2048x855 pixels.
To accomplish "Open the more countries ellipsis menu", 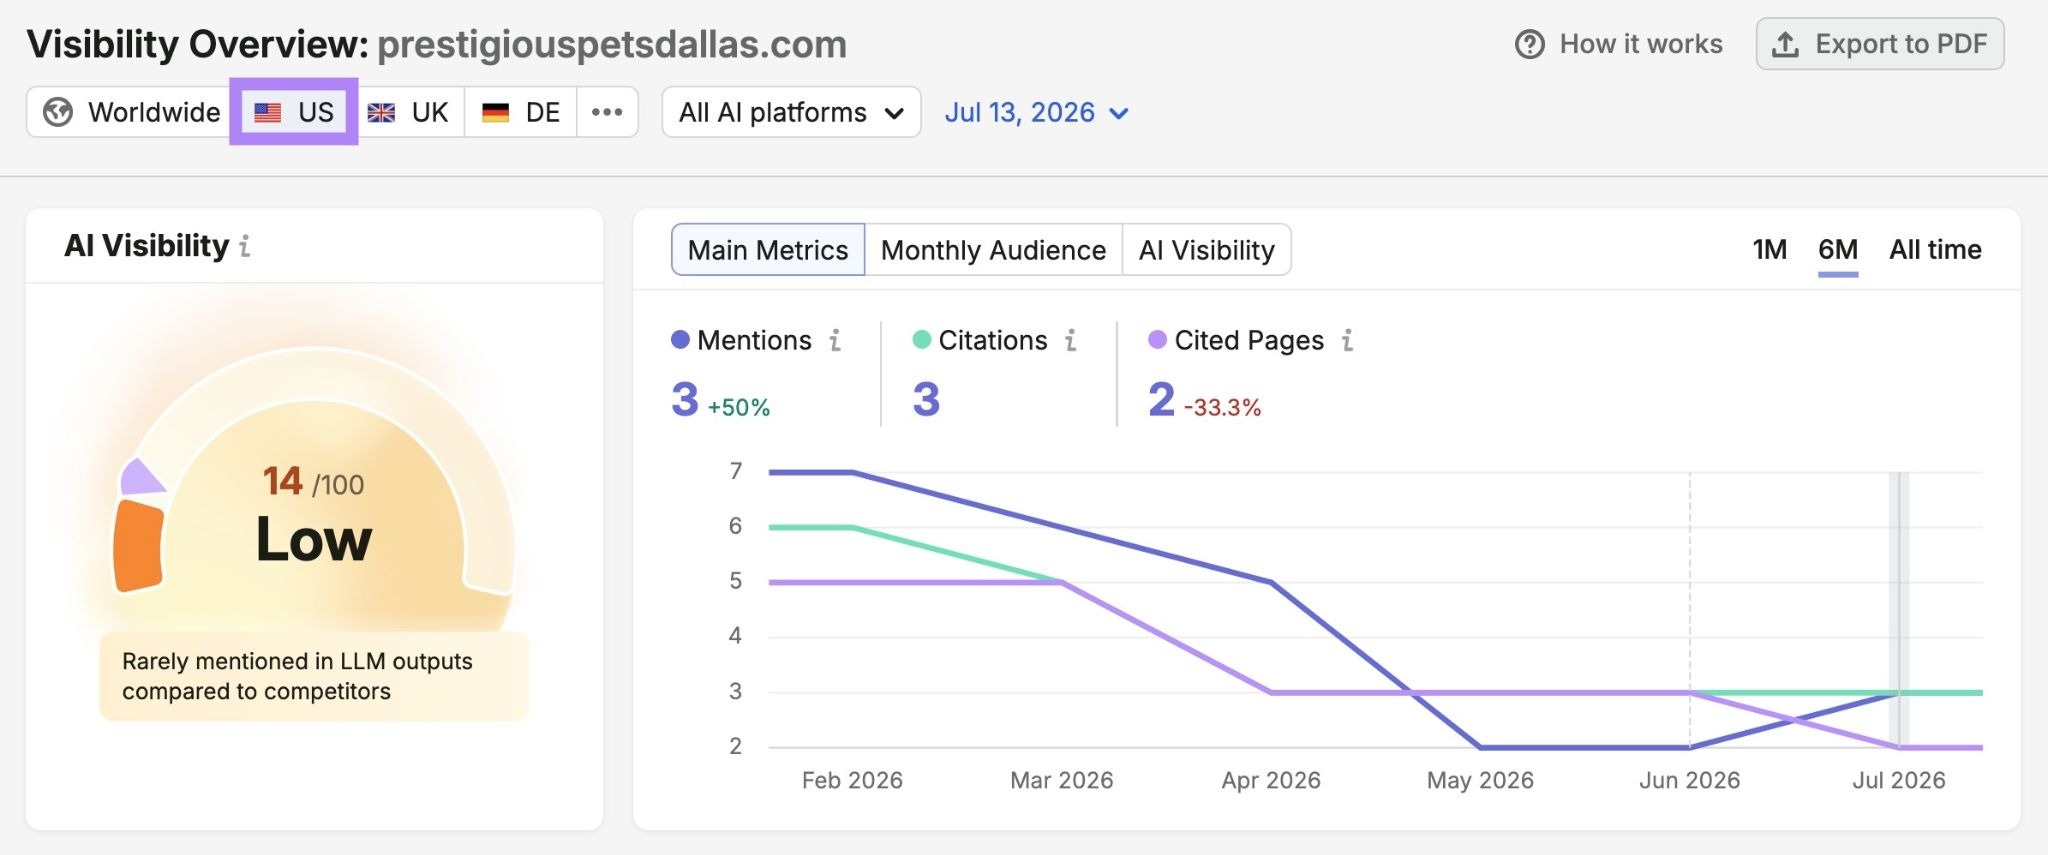I will [607, 112].
